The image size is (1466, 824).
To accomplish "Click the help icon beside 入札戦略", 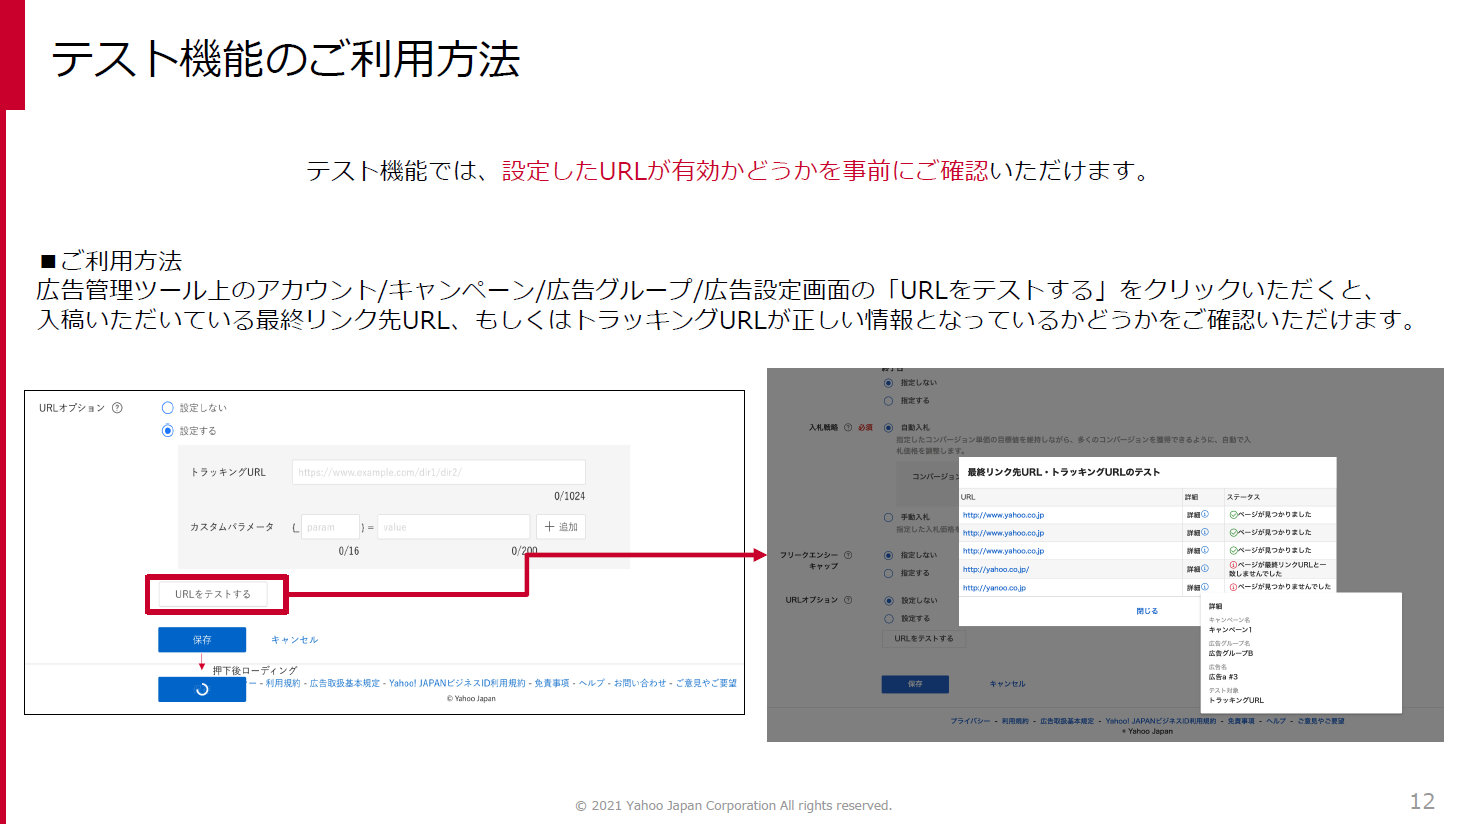I will [848, 428].
